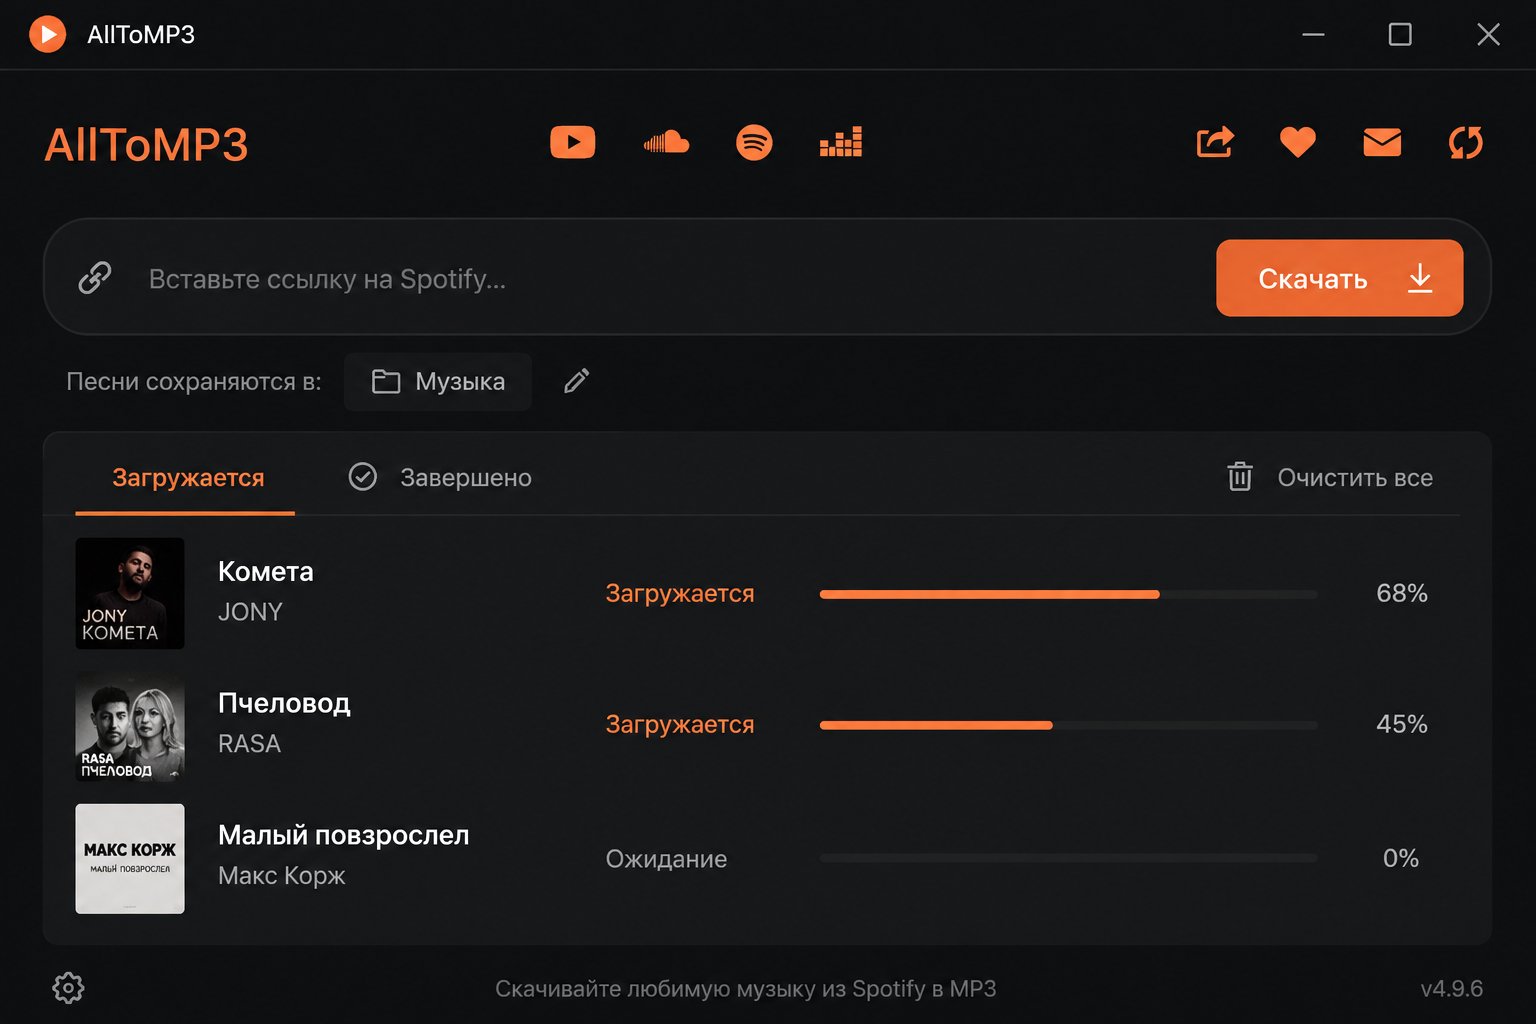This screenshot has width=1536, height=1024.
Task: Click the share icon in header
Action: click(x=1215, y=143)
